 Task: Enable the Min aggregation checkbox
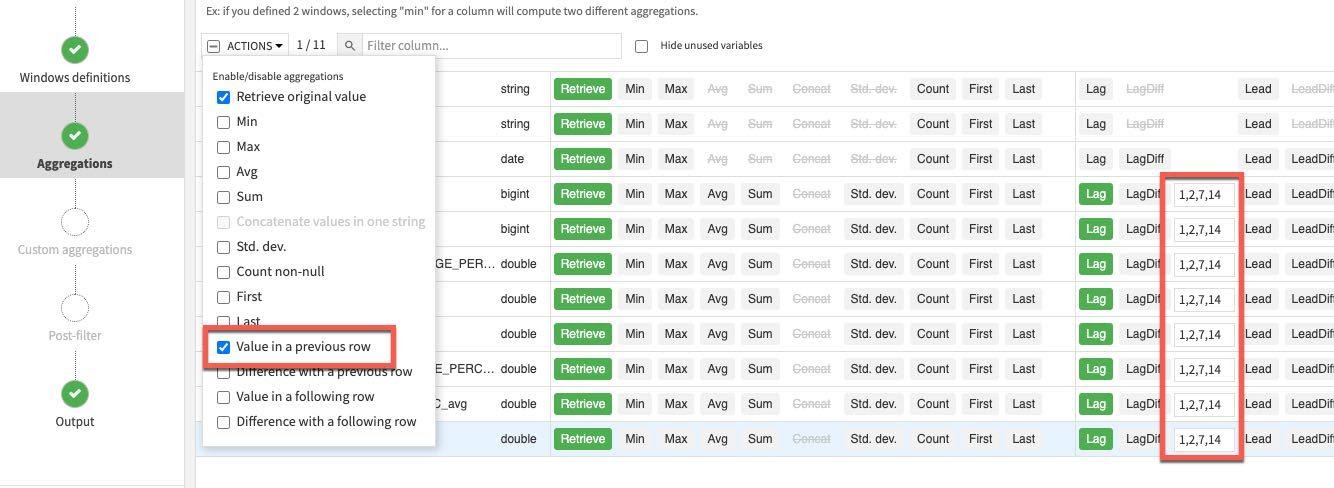click(x=224, y=122)
